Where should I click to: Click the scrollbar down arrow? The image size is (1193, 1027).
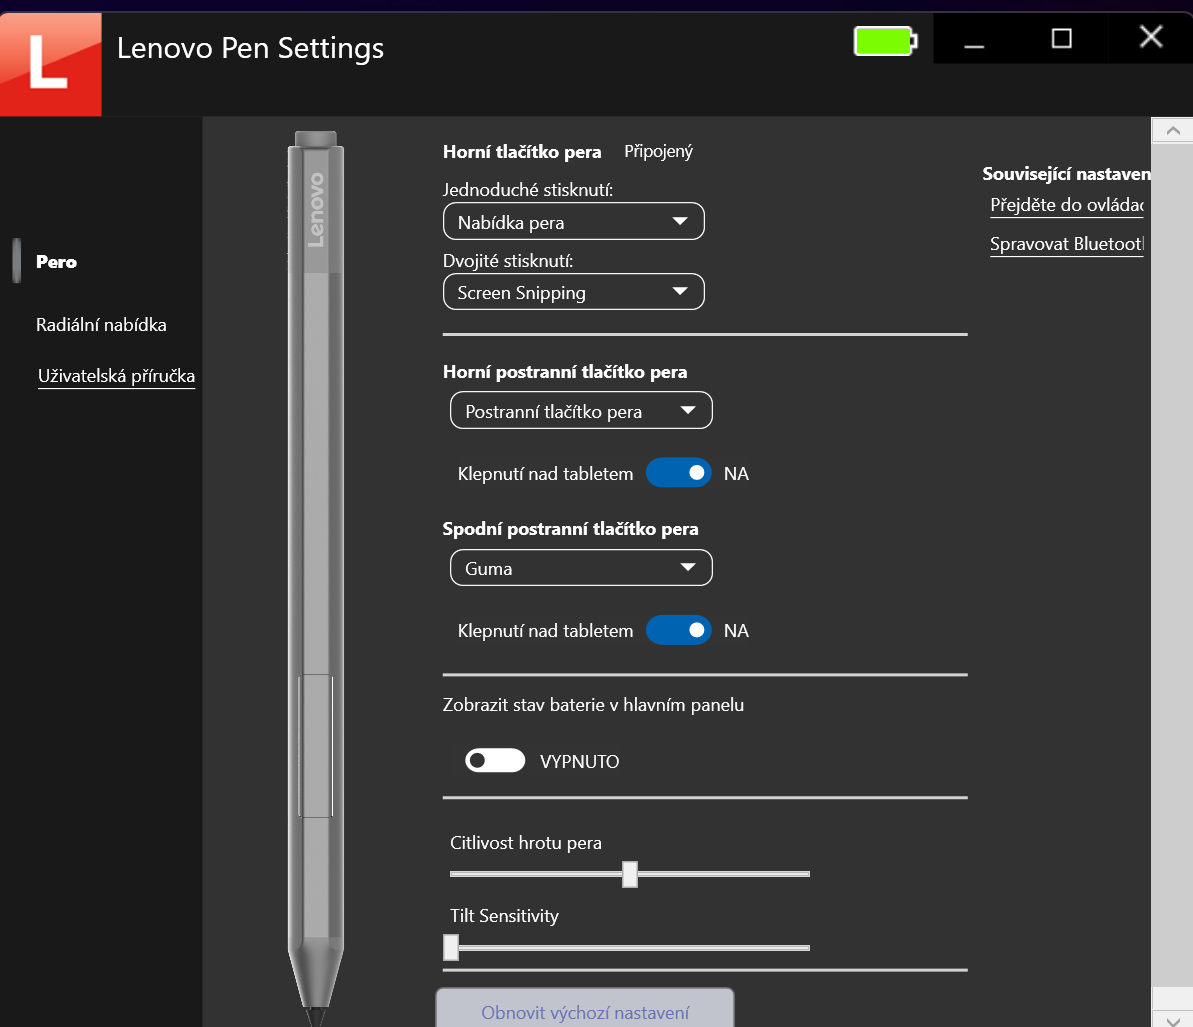point(1172,1017)
